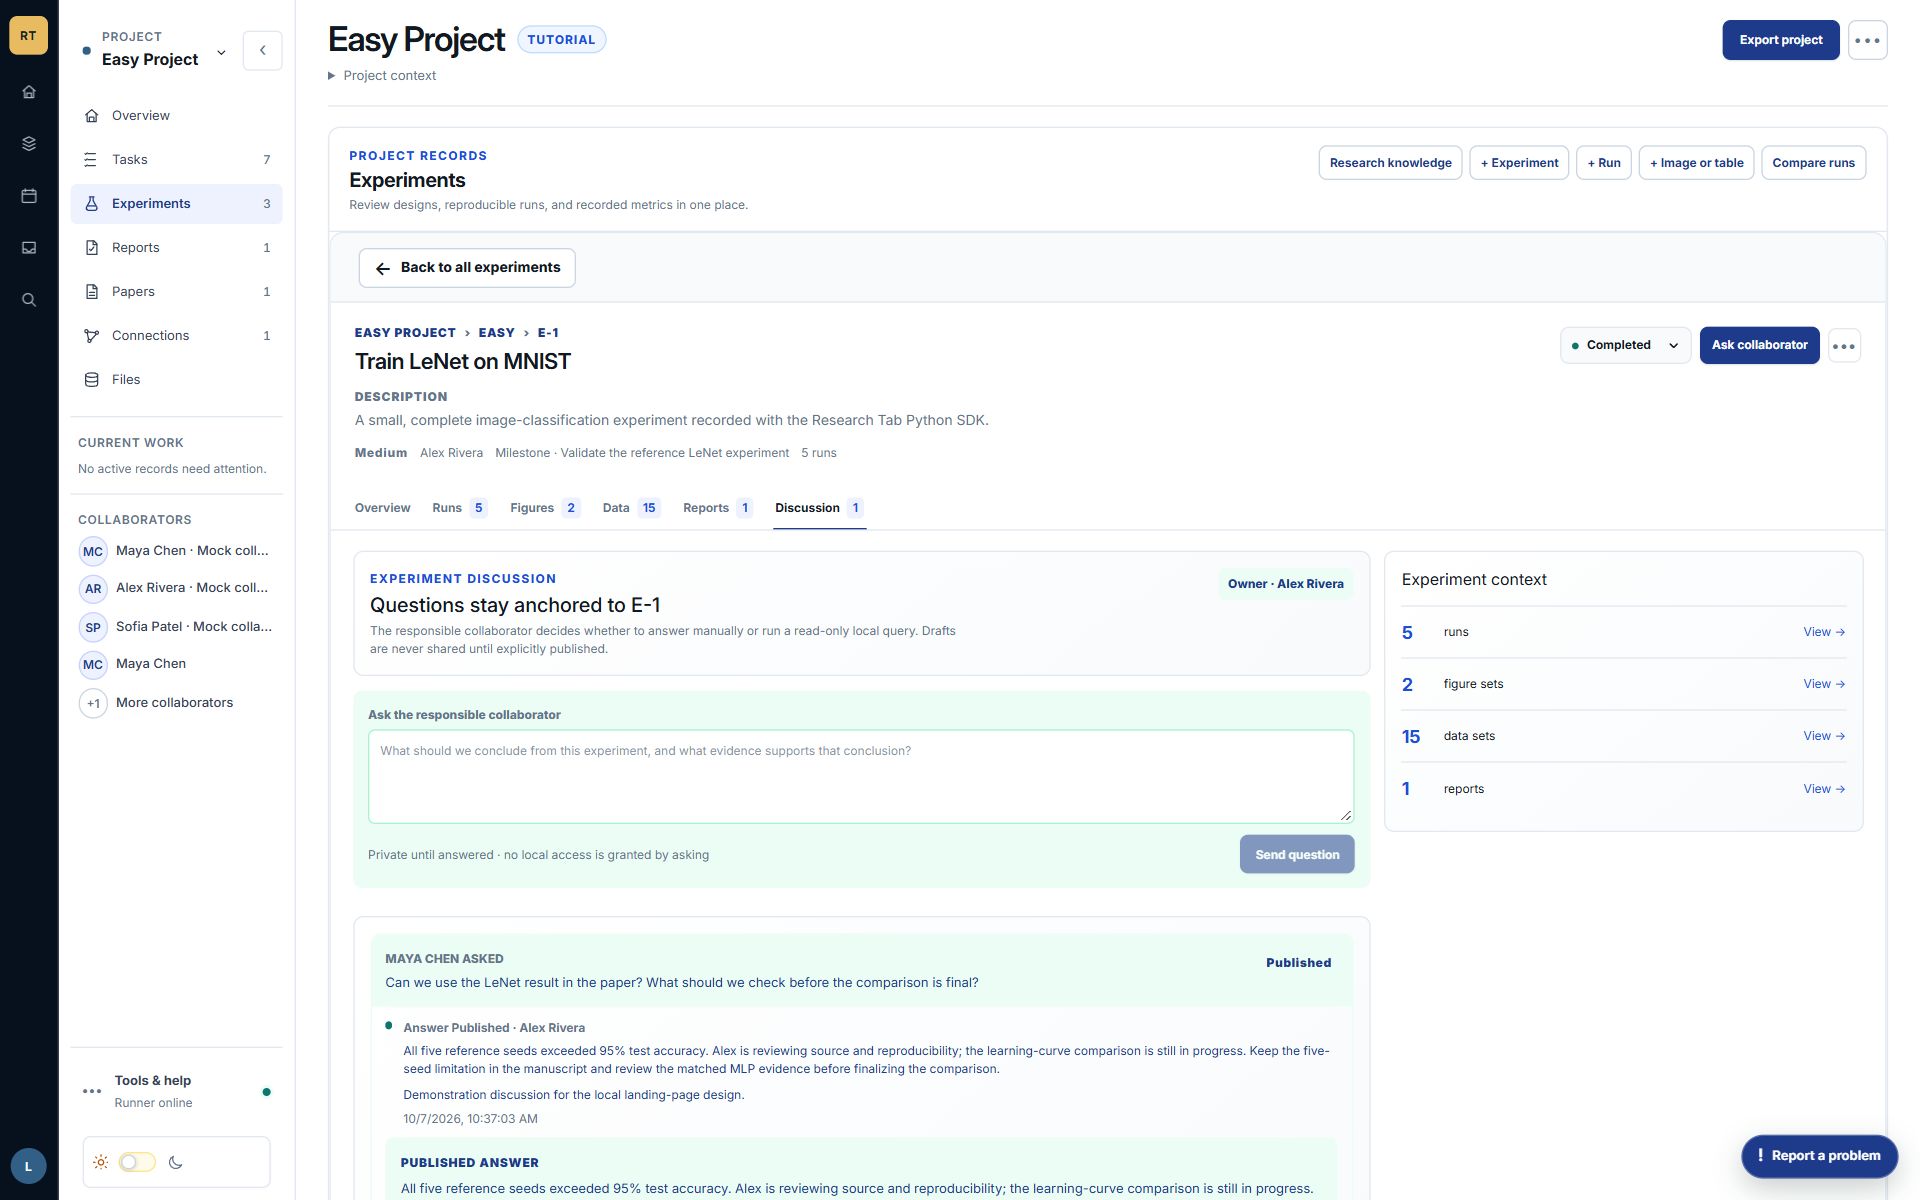Open the Easy Project selector dropdown

[x=157, y=50]
